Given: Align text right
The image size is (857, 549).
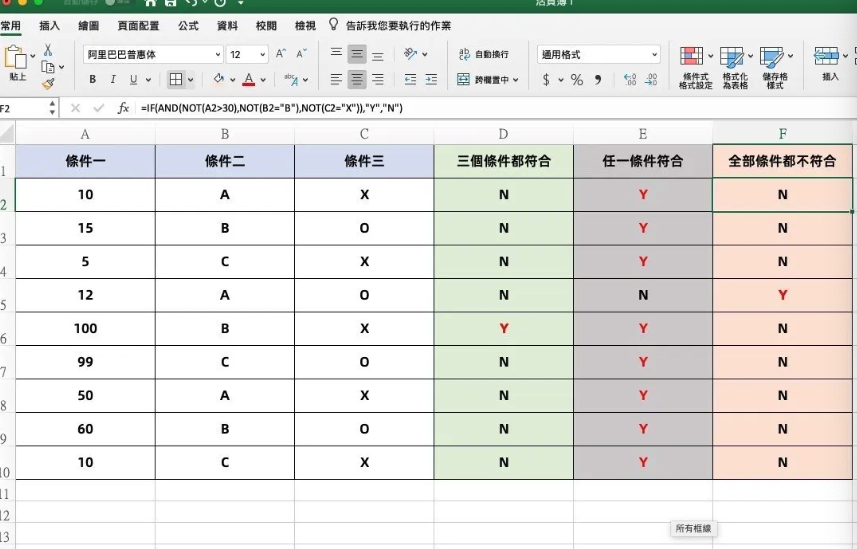Looking at the screenshot, I should coord(378,79).
